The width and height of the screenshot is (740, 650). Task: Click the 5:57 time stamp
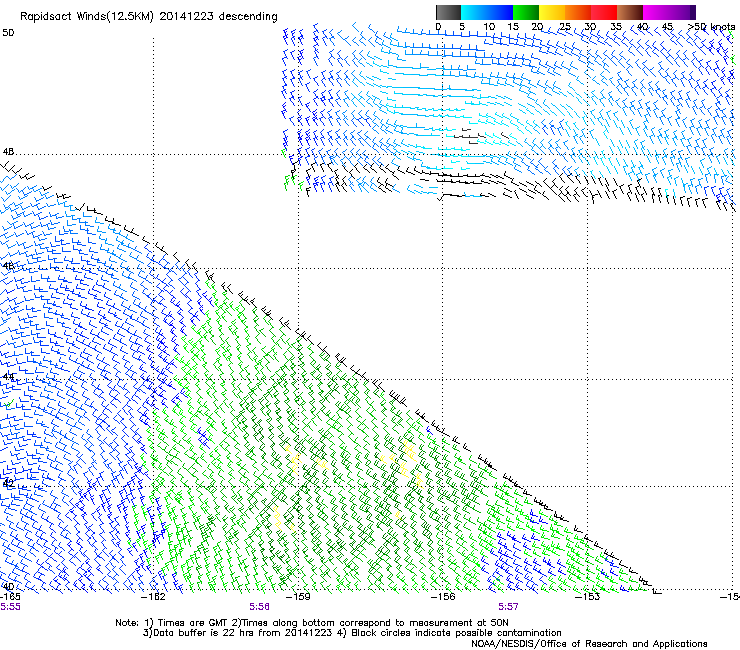508,607
